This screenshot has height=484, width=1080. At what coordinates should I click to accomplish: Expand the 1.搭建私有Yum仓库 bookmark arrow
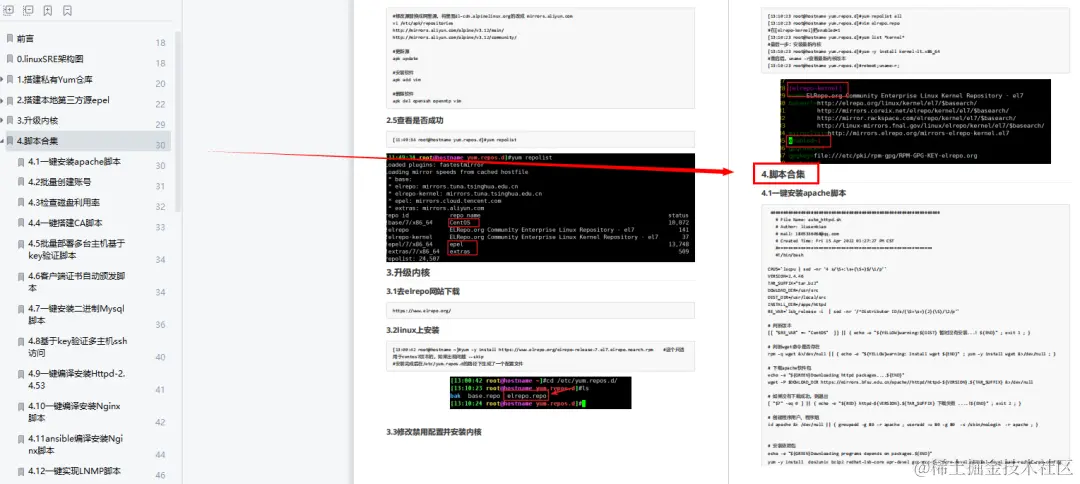click(x=2, y=80)
